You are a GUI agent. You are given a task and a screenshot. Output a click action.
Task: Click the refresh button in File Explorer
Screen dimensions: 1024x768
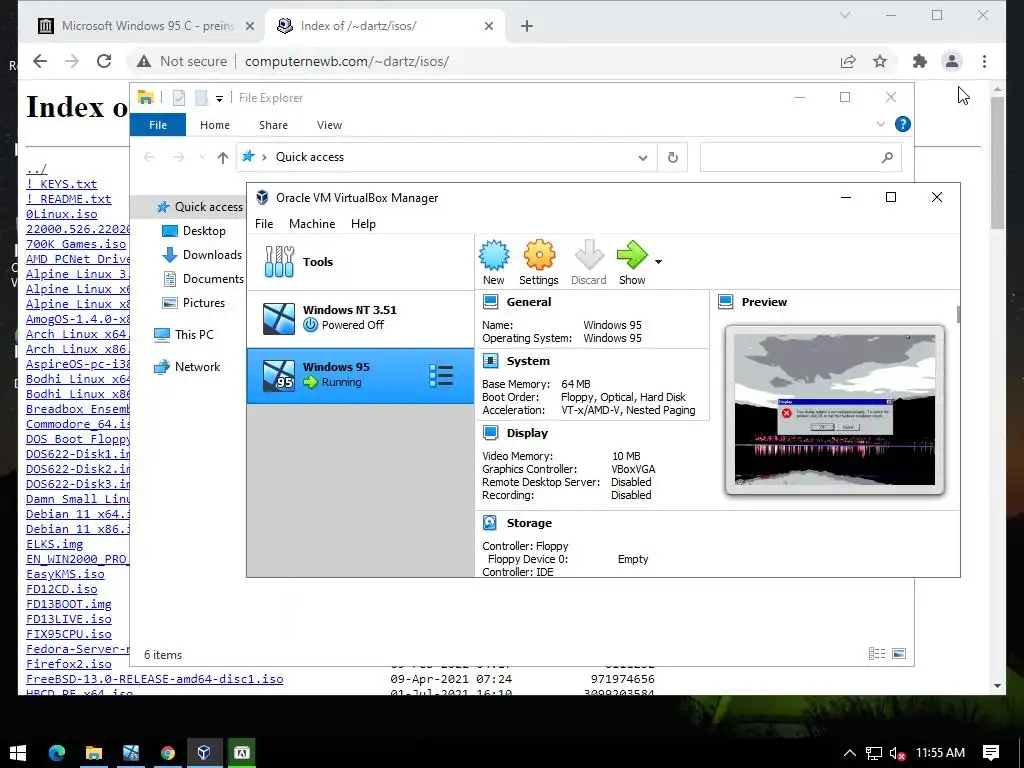pos(673,157)
